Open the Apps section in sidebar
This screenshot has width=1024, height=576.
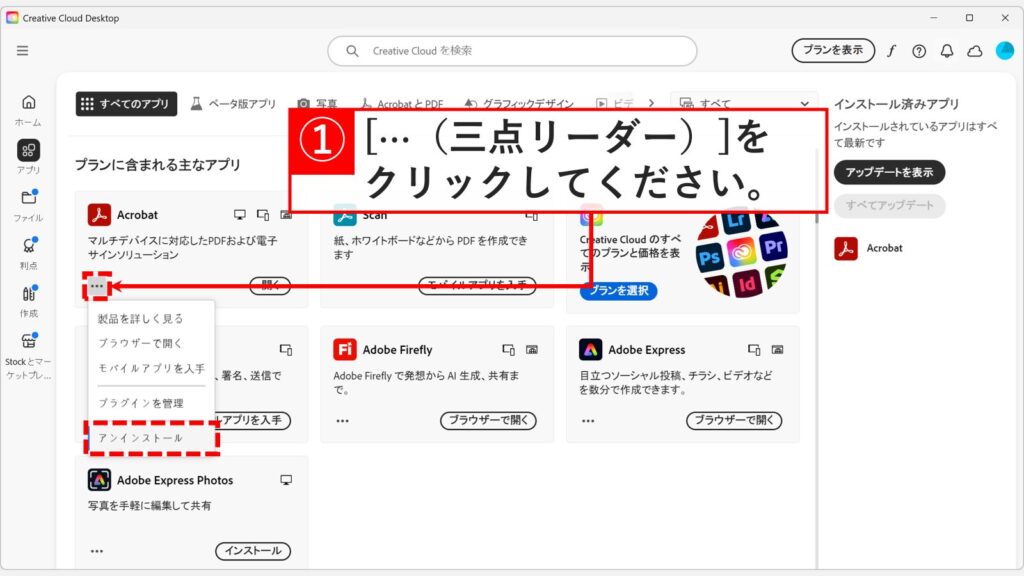coord(28,157)
